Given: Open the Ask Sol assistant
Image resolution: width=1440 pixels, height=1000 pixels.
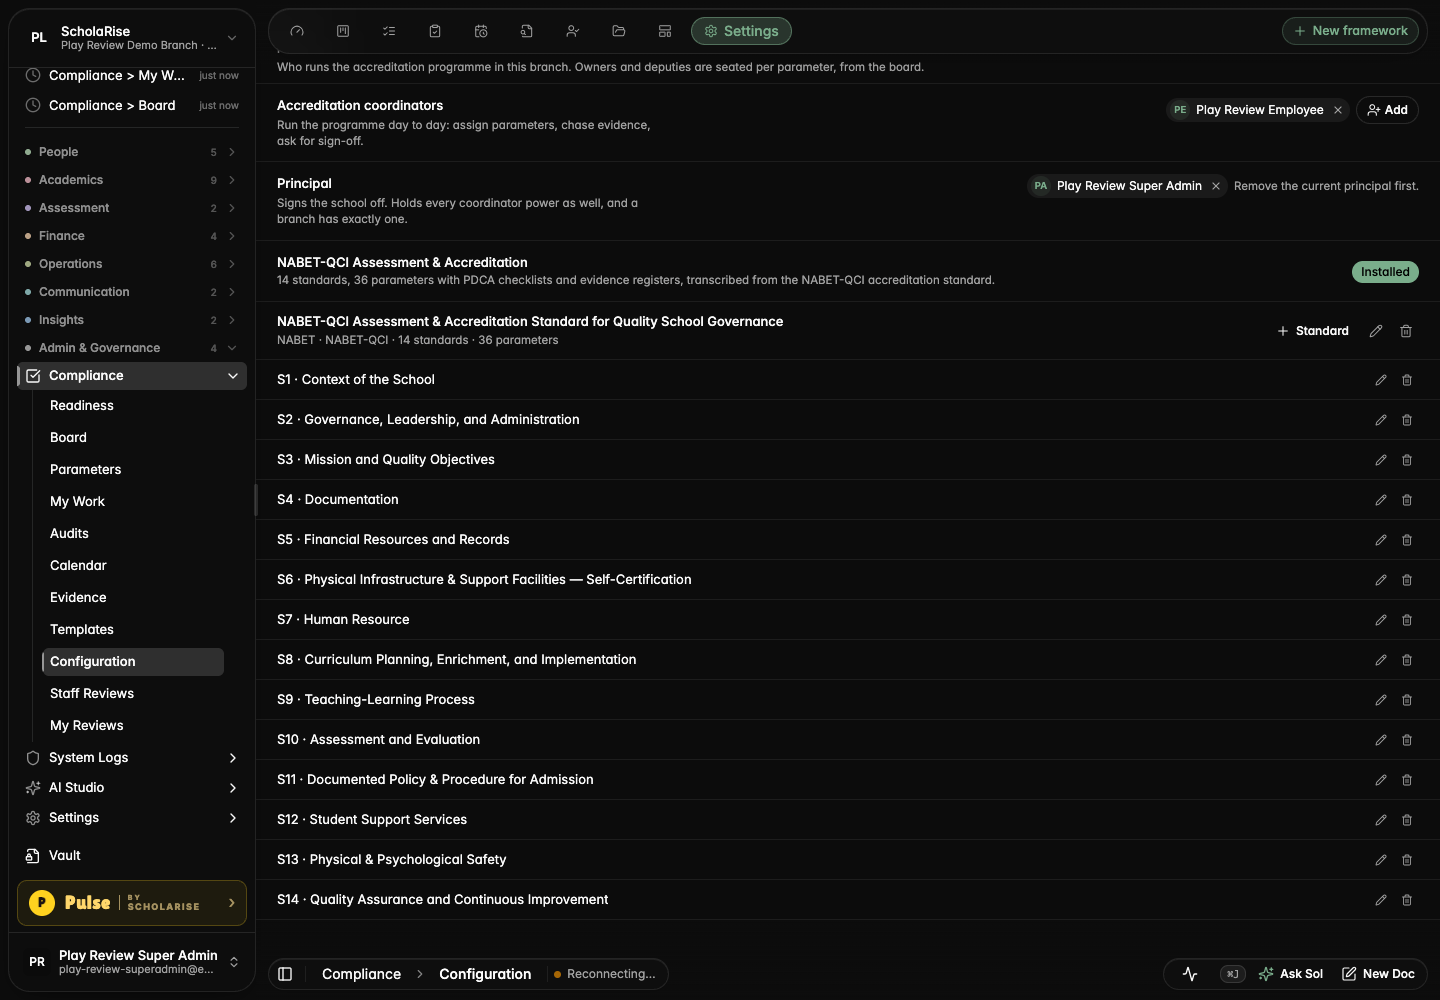Looking at the screenshot, I should point(1291,974).
